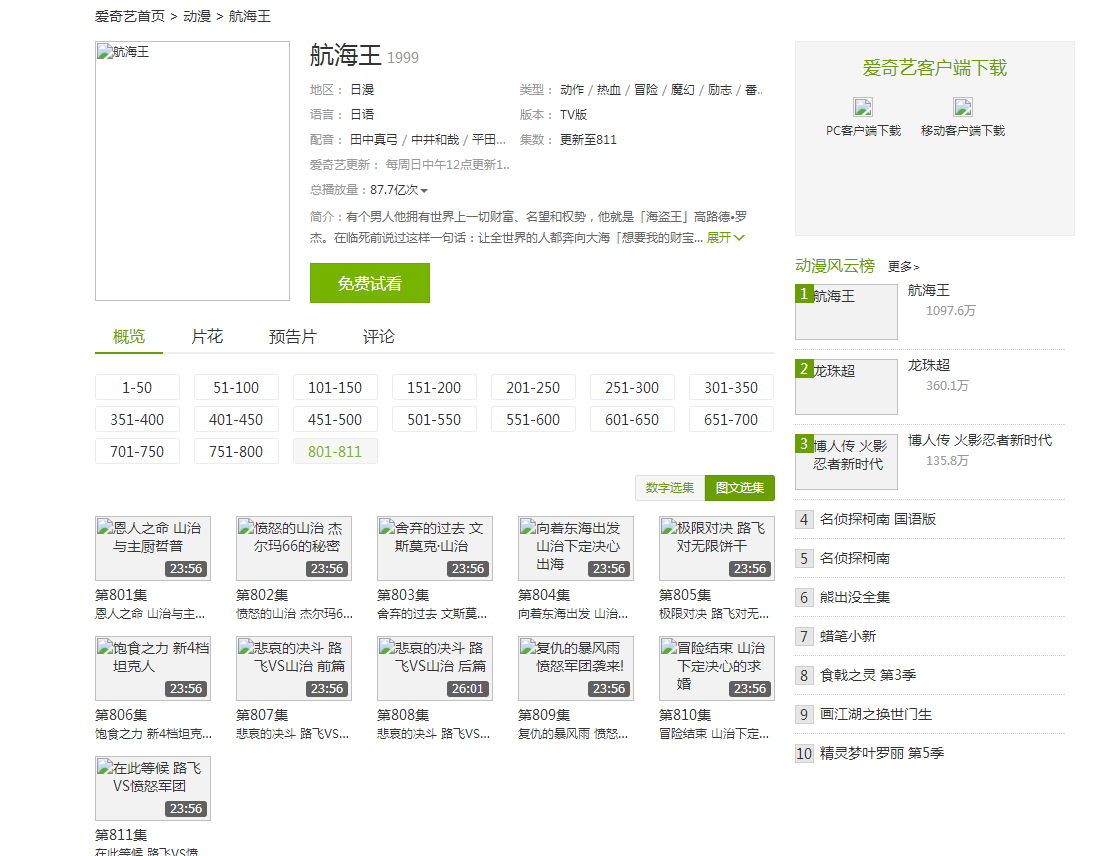Expand the 总播放量 87.7亿次 dropdown arrow

[x=424, y=191]
